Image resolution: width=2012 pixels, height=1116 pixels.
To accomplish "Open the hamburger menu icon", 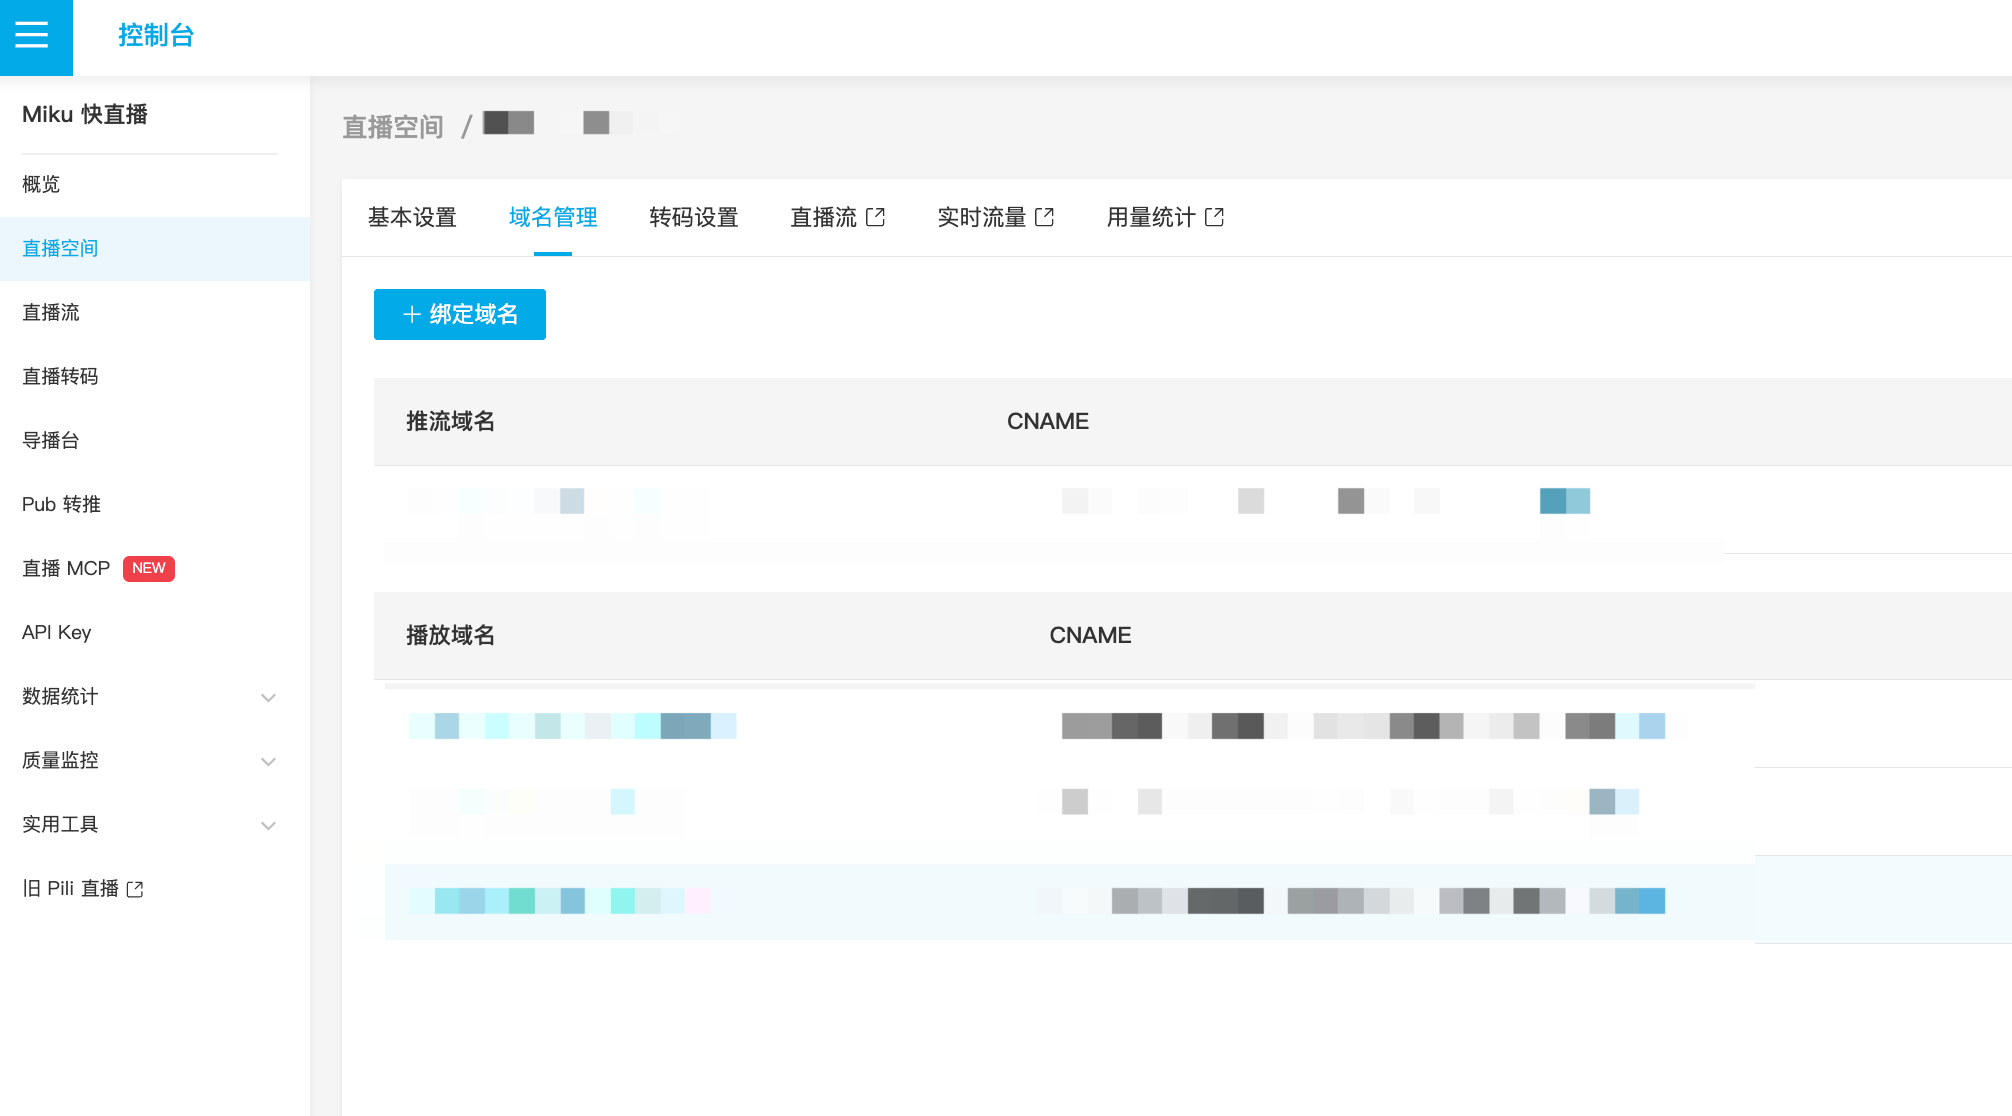I will [32, 36].
